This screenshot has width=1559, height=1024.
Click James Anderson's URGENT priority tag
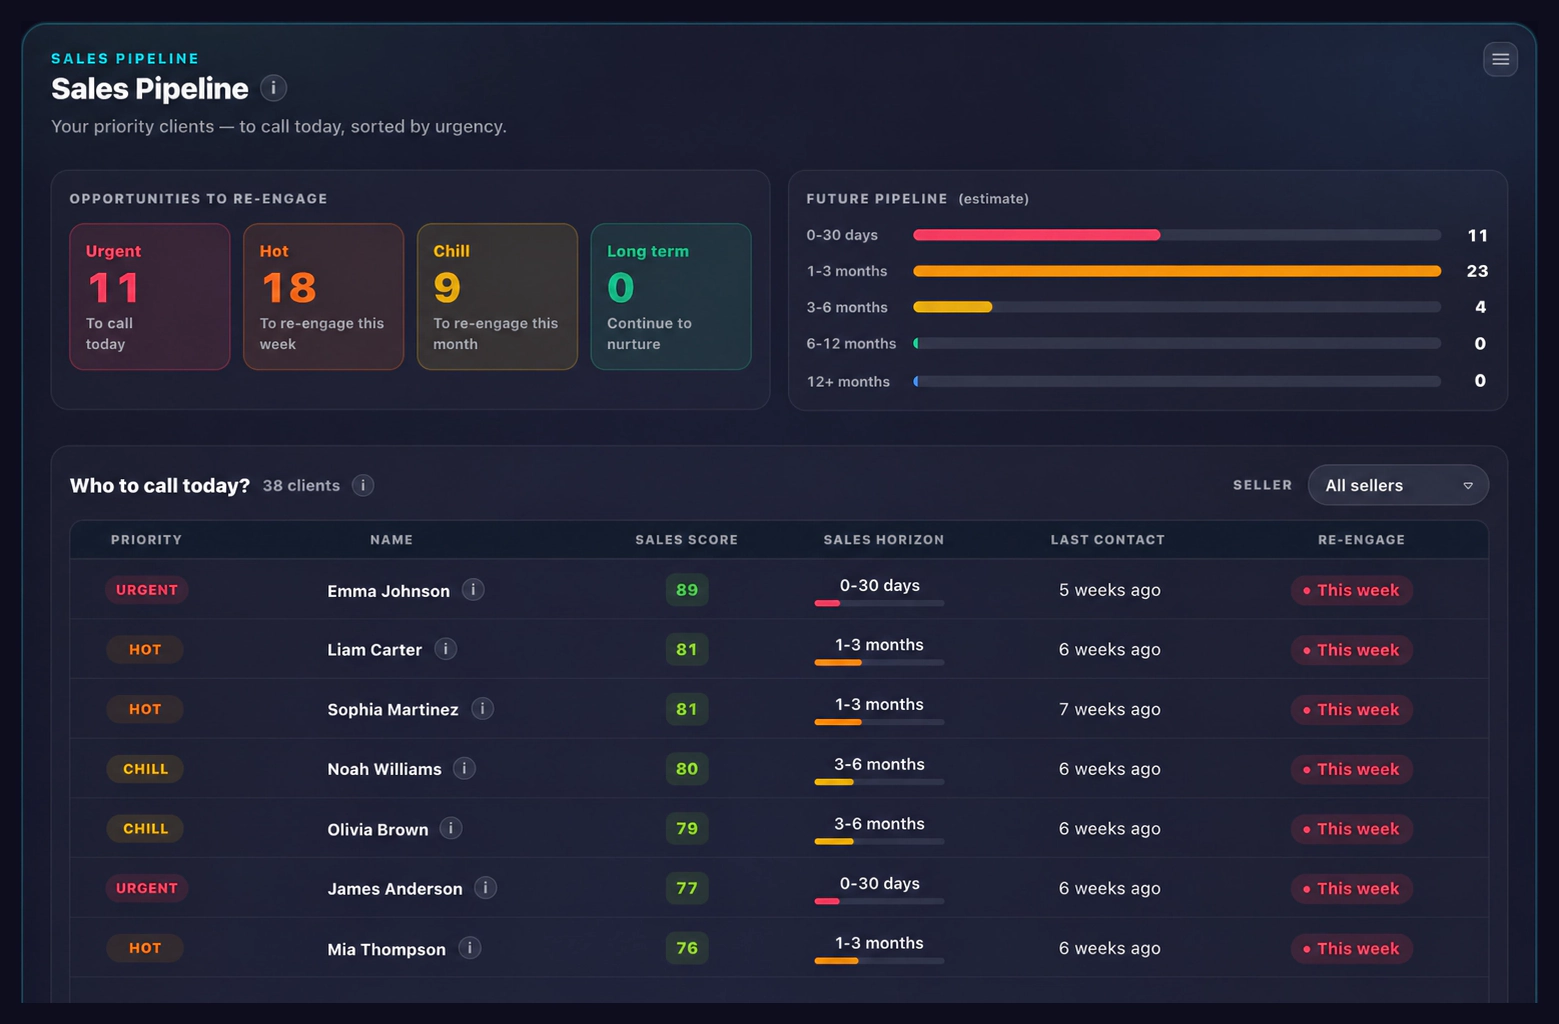(x=147, y=888)
